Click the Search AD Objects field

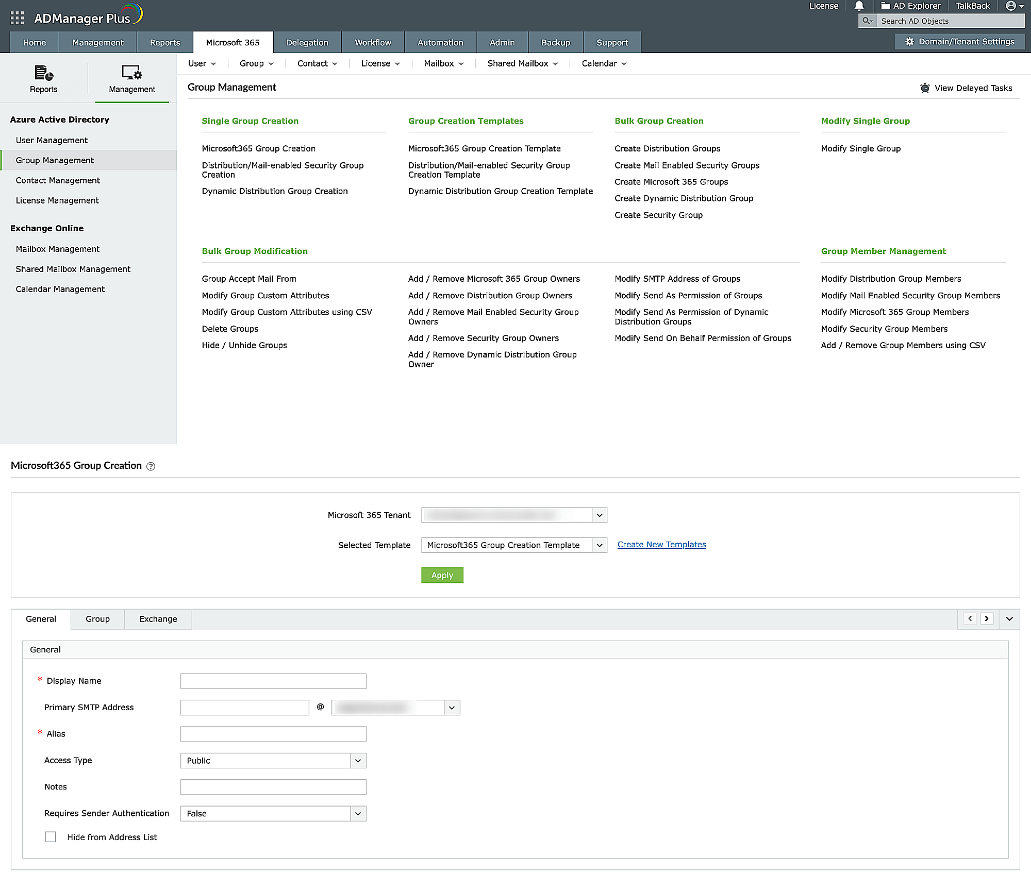click(x=950, y=21)
